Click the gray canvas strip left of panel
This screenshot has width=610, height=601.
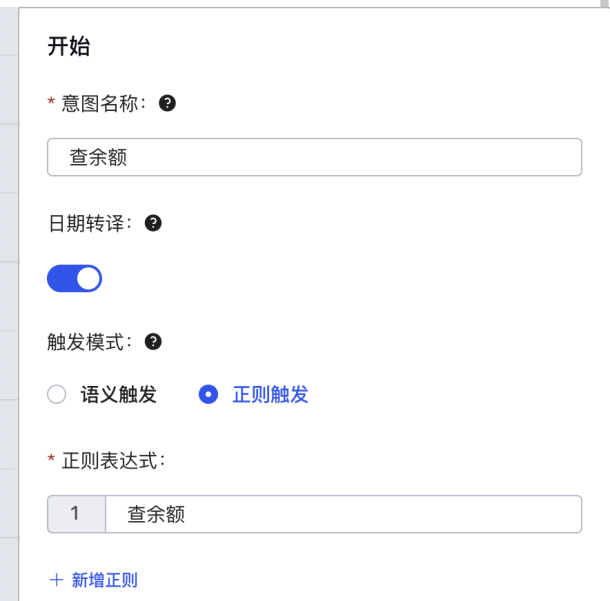[x=9, y=303]
